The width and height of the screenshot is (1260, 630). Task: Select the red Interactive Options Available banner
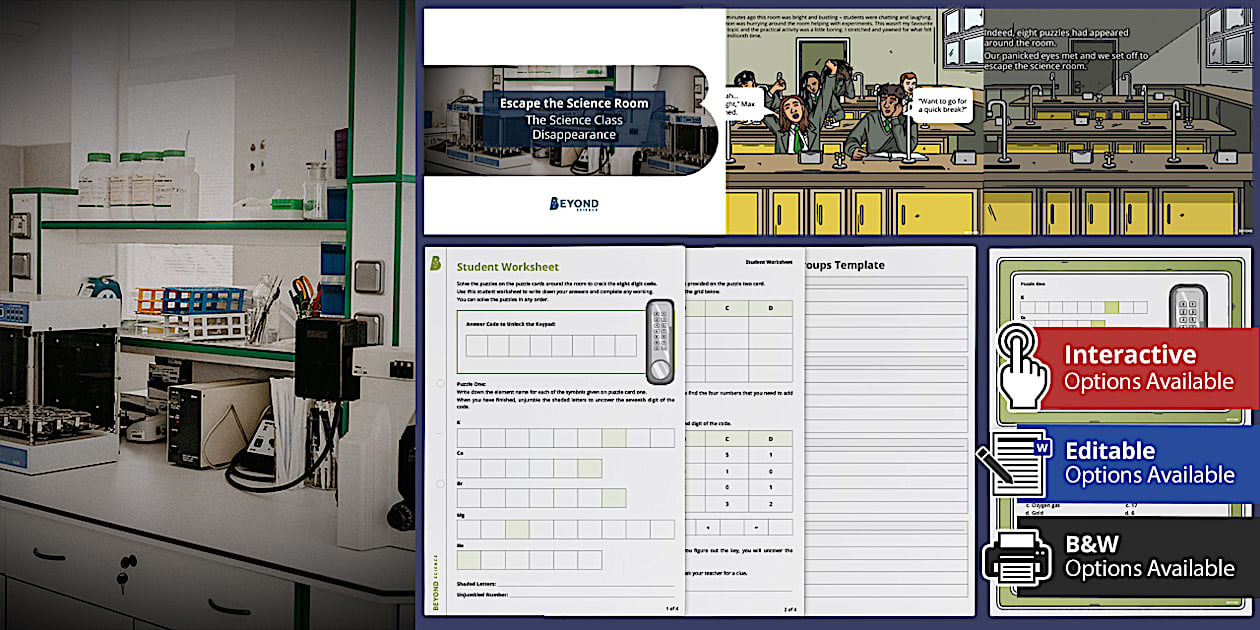tap(1147, 368)
